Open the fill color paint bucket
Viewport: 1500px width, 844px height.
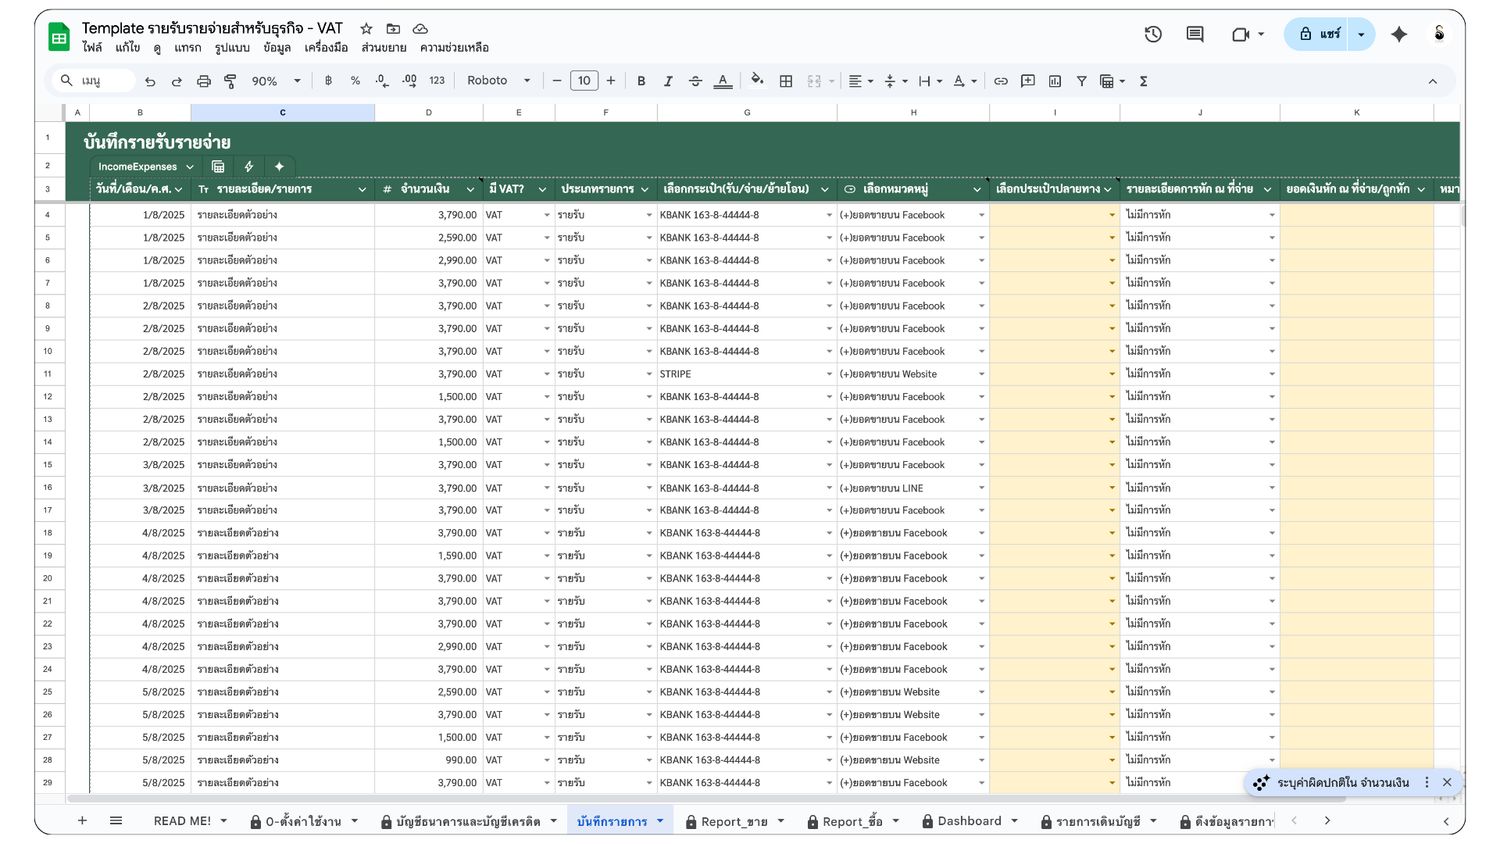[757, 81]
